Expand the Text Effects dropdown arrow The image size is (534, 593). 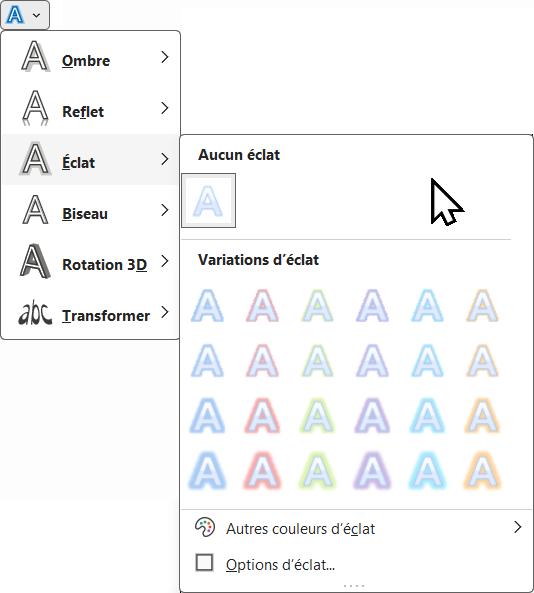[x=36, y=15]
